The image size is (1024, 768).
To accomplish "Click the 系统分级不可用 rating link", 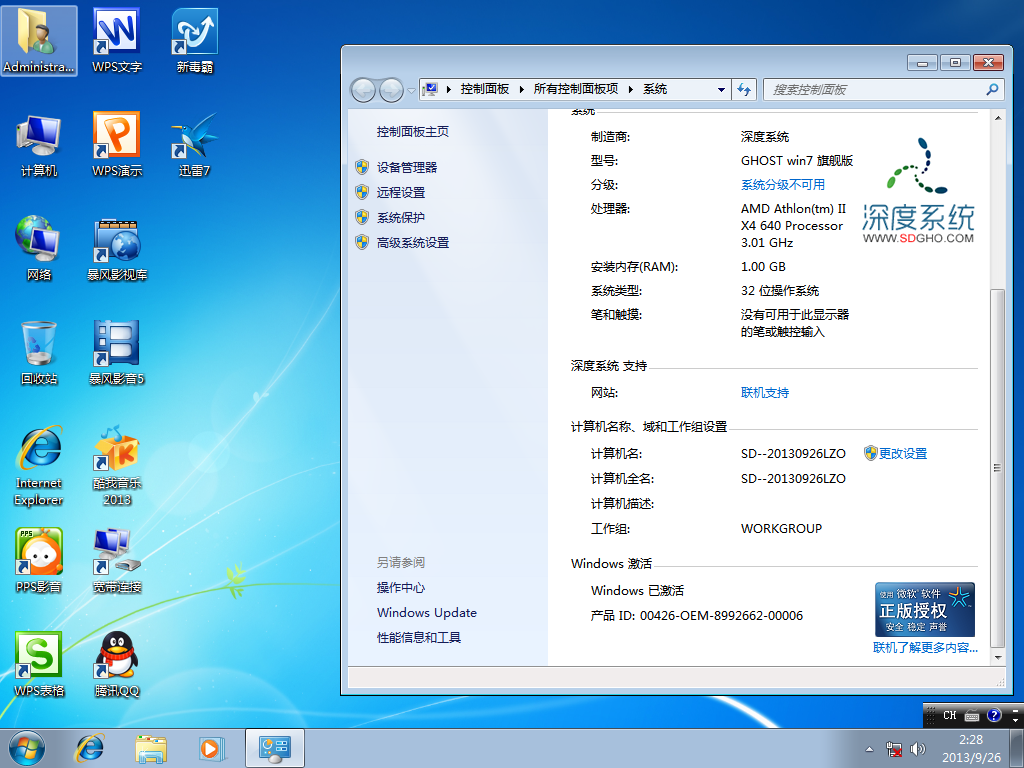I will tap(782, 185).
